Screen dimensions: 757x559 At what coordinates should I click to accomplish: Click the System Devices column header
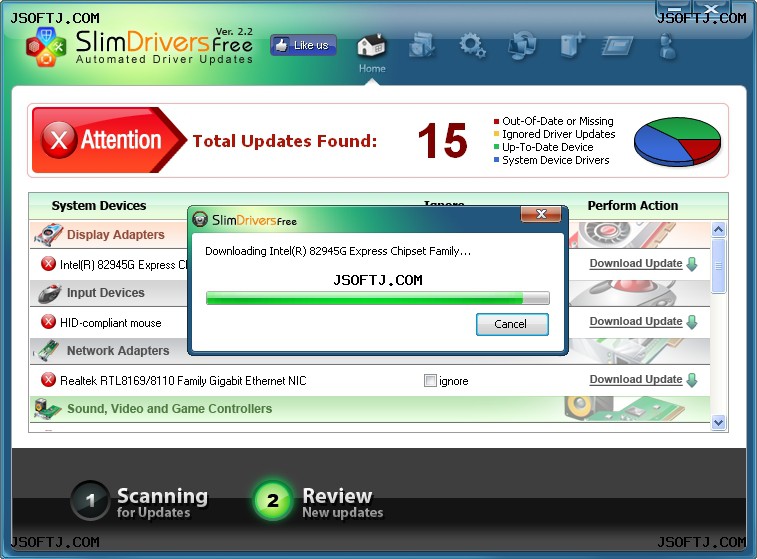[99, 206]
